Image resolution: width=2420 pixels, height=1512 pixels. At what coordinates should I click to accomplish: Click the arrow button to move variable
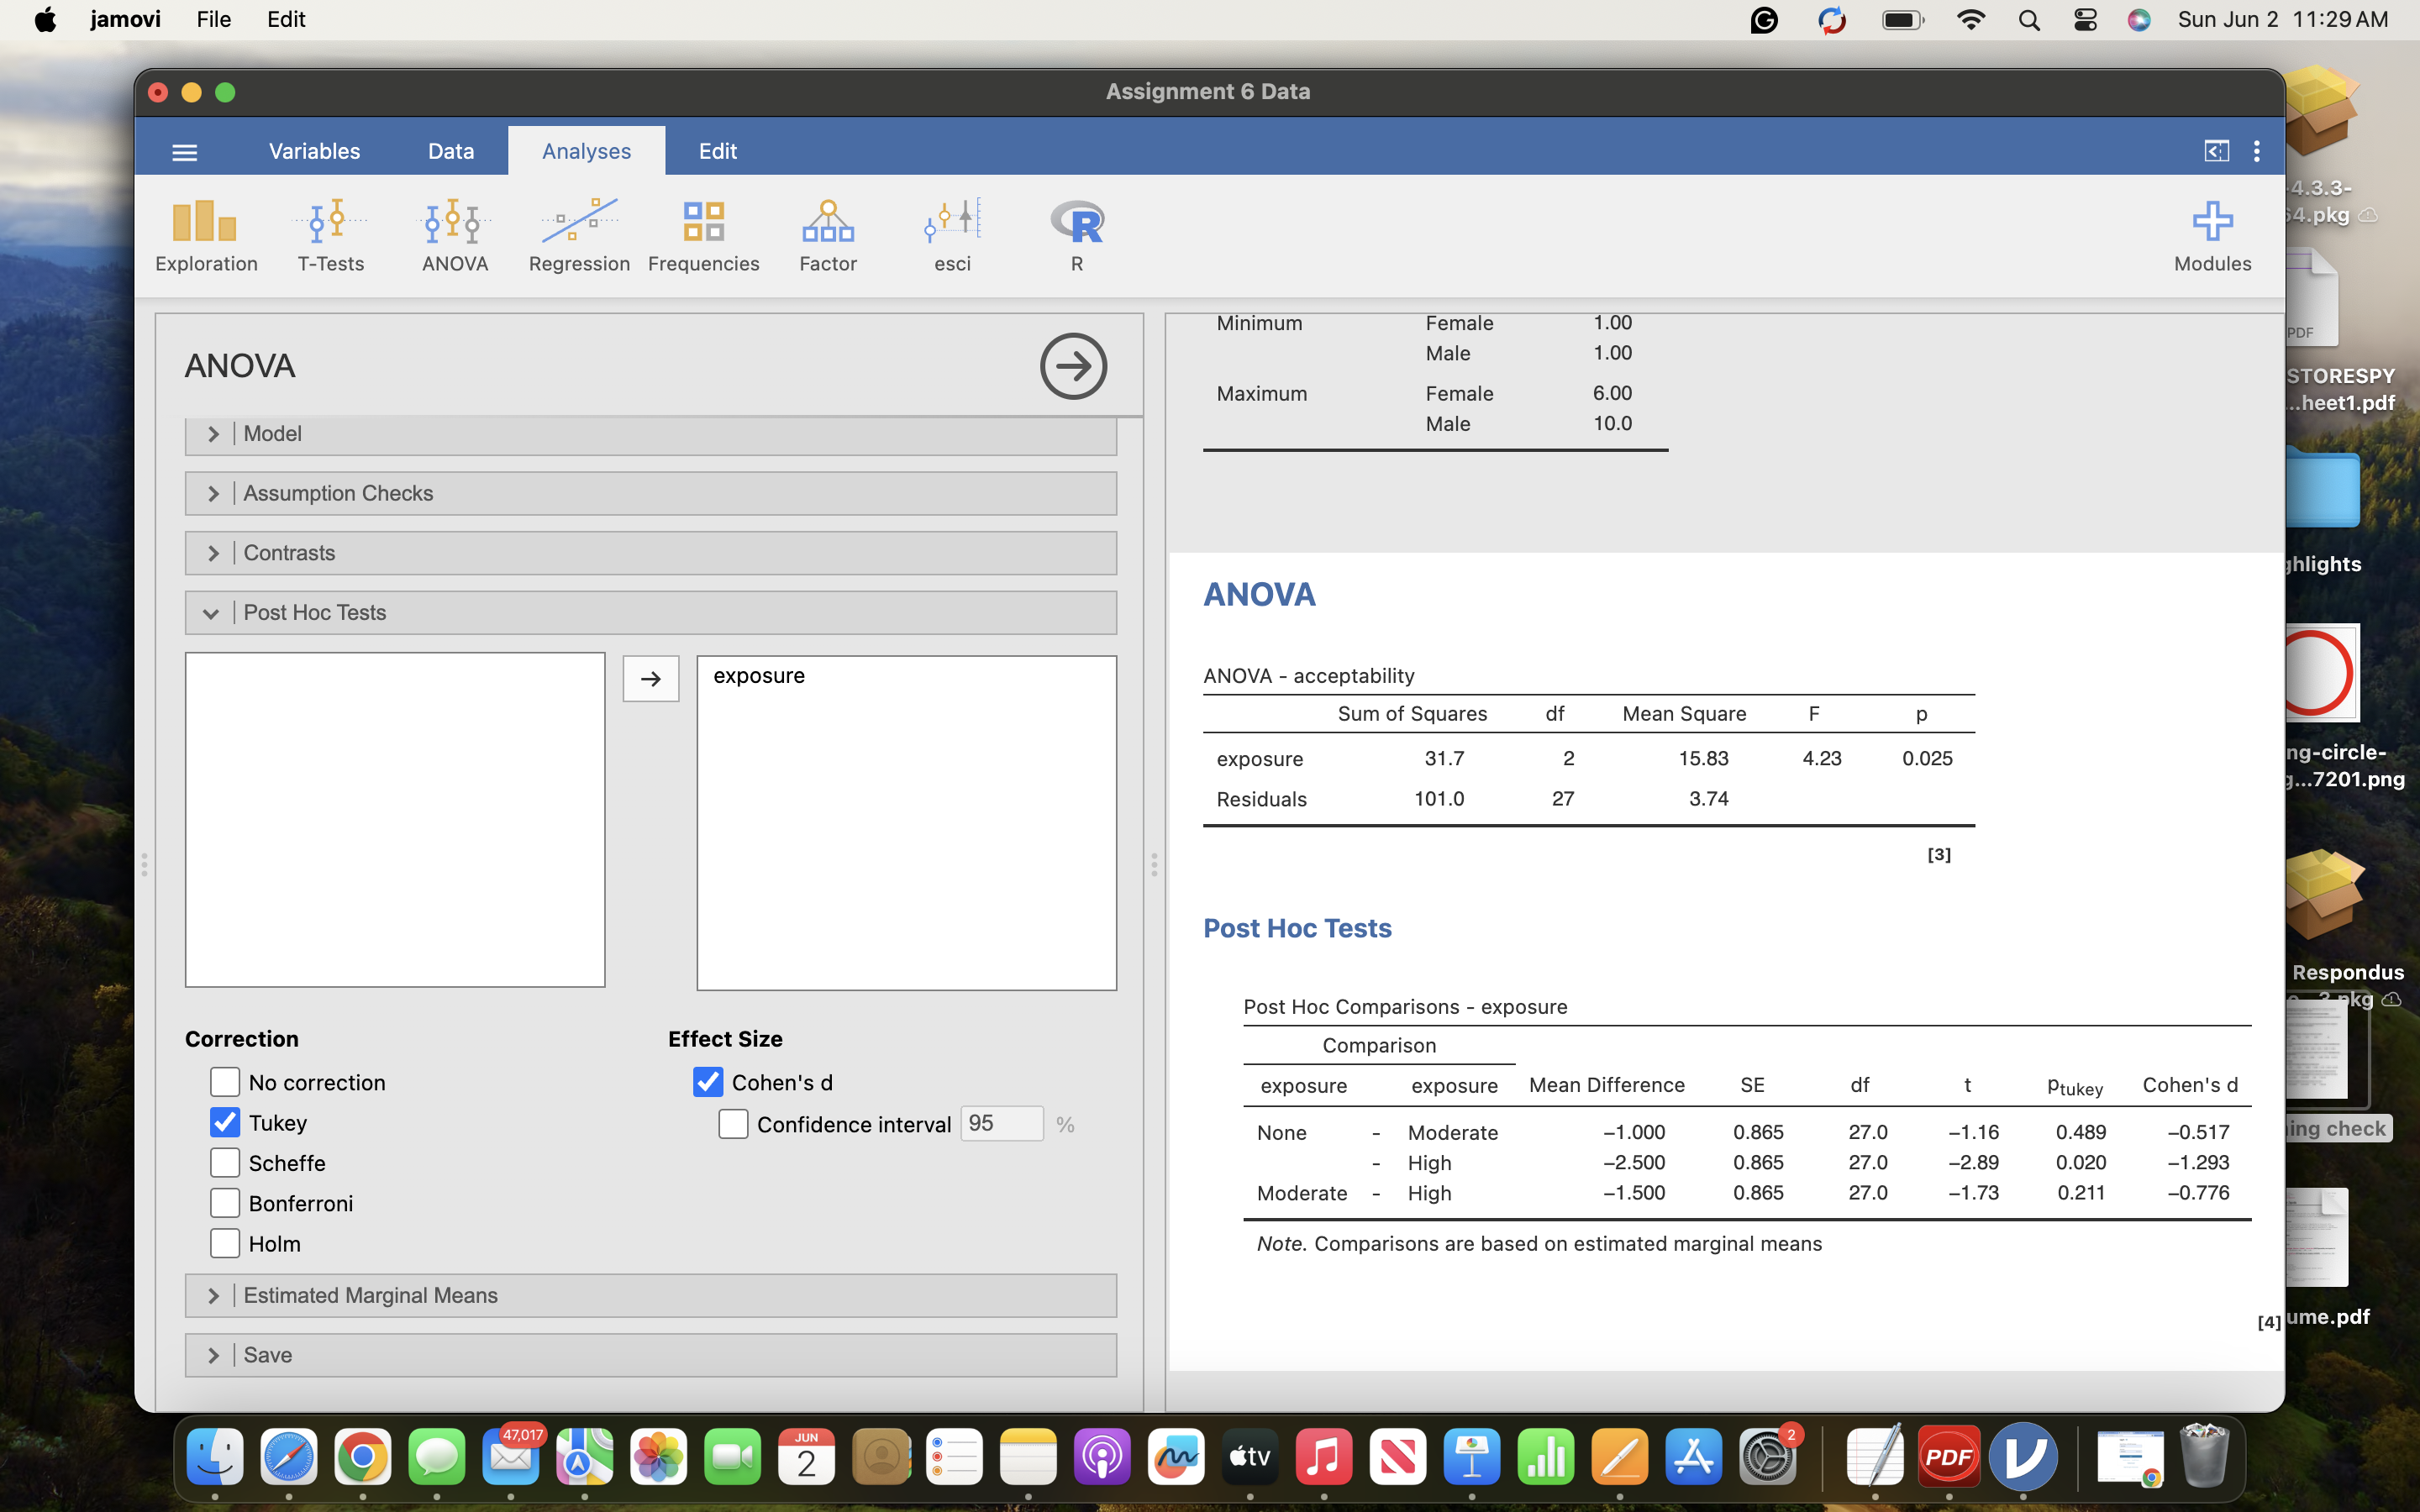click(x=651, y=679)
